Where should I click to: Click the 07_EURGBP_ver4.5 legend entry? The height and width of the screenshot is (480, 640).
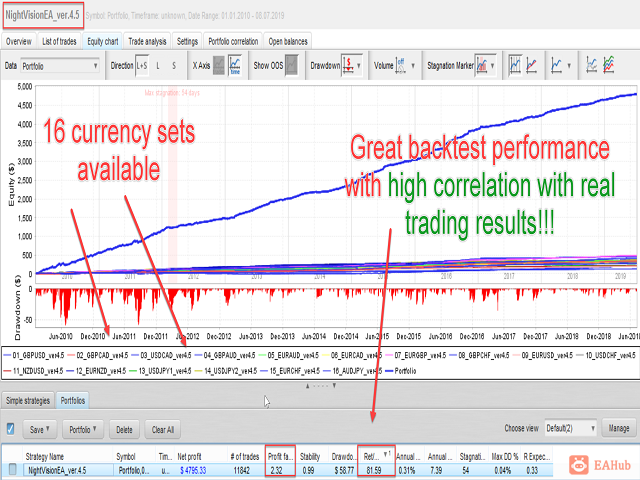tap(416, 356)
